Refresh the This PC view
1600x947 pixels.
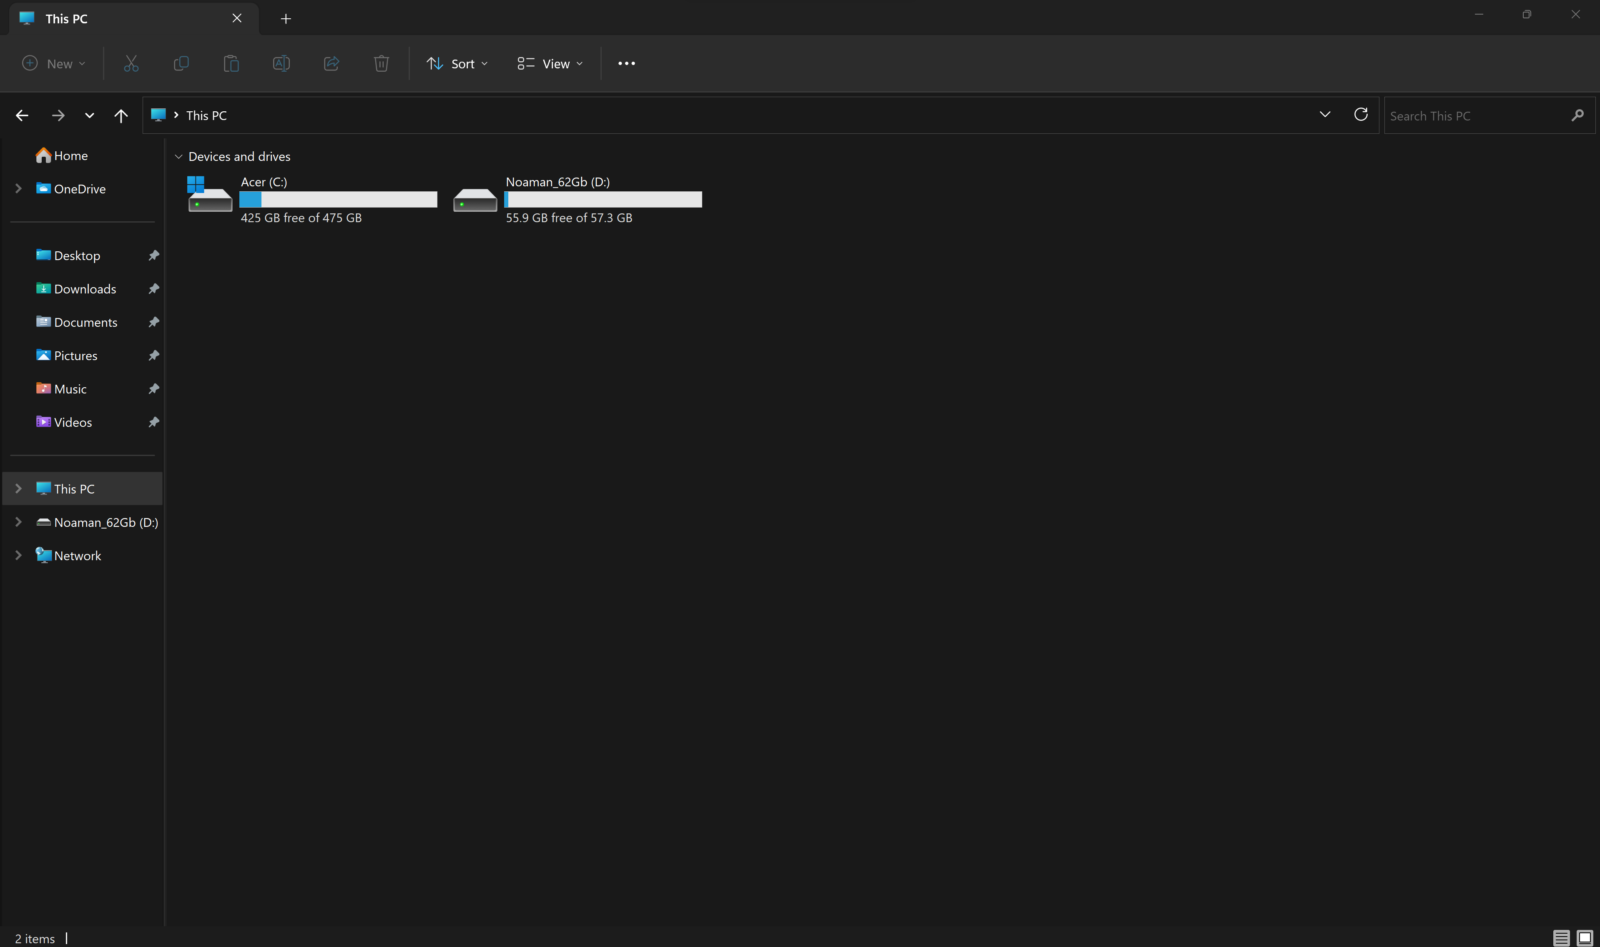1361,115
